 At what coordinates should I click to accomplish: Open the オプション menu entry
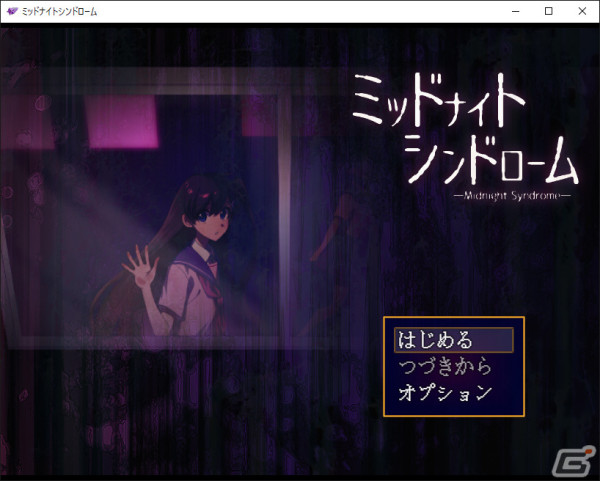[x=445, y=393]
